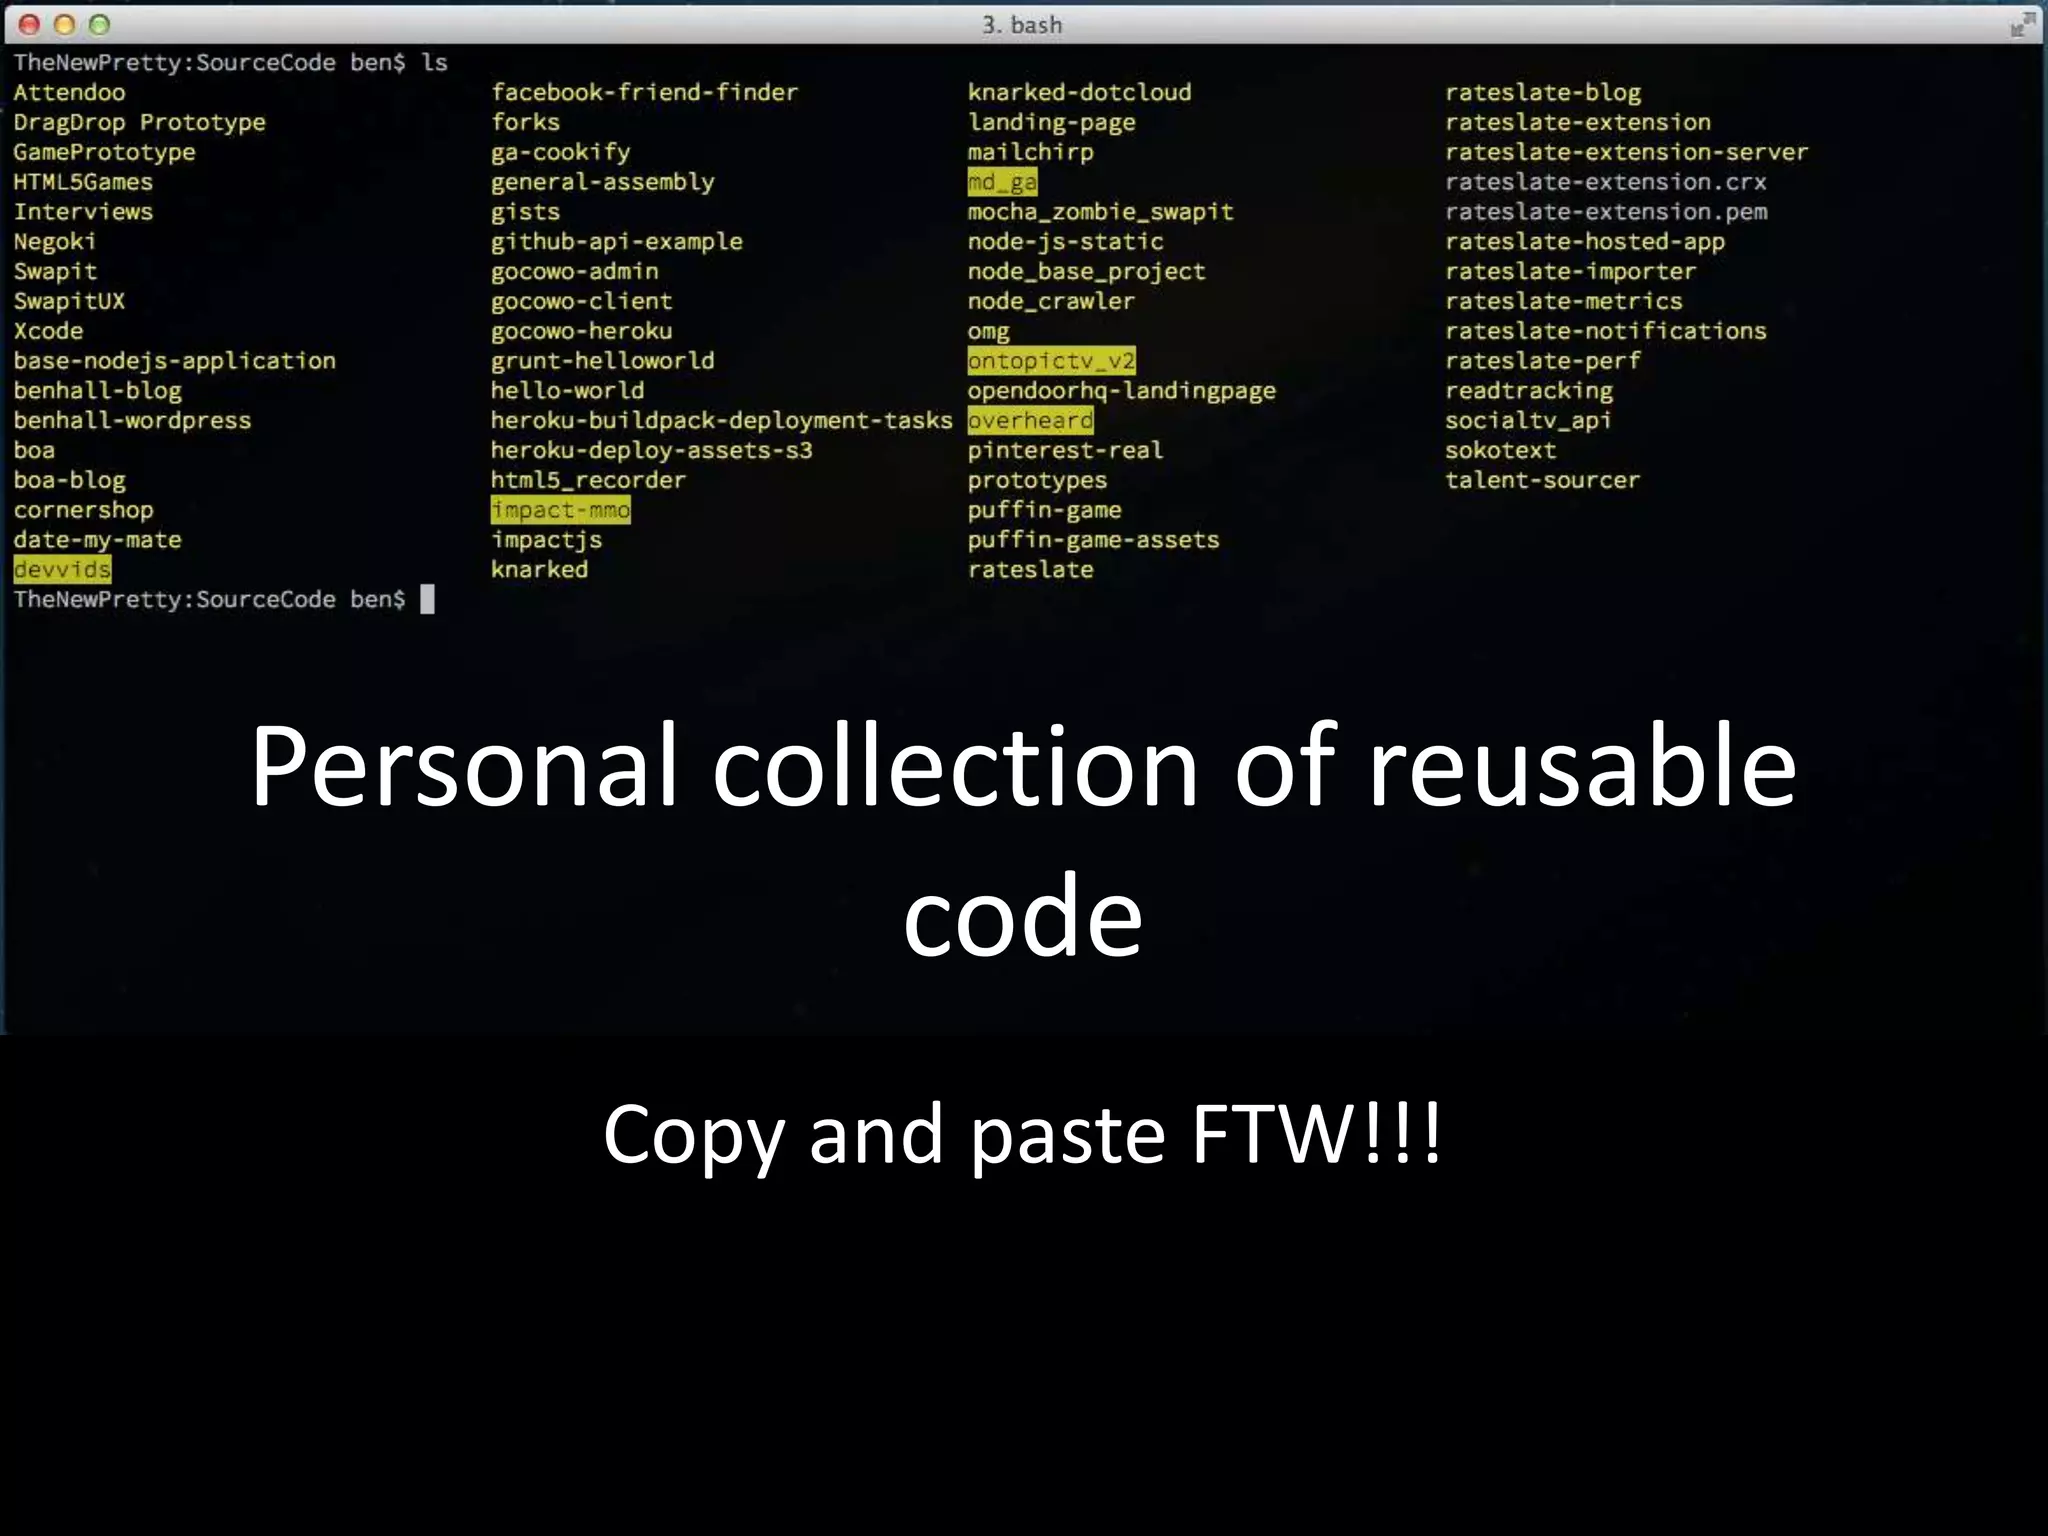The height and width of the screenshot is (1536, 2048).
Task: Click the 'ga-cookify' entry
Action: pyautogui.click(x=560, y=152)
